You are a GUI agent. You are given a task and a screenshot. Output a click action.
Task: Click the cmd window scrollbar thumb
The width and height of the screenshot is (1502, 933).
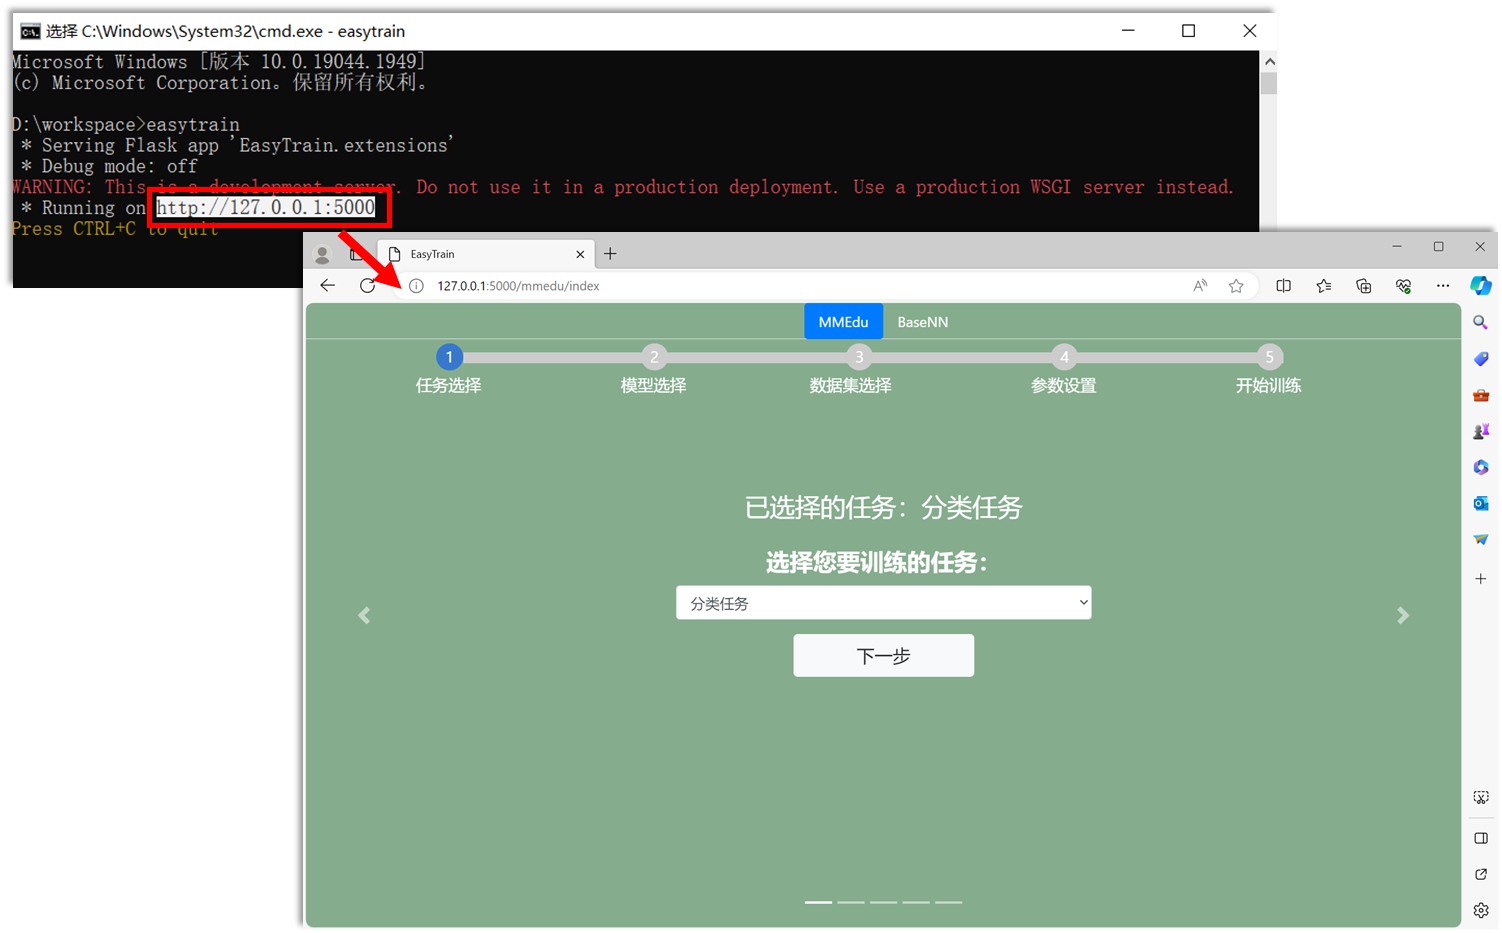pos(1269,83)
